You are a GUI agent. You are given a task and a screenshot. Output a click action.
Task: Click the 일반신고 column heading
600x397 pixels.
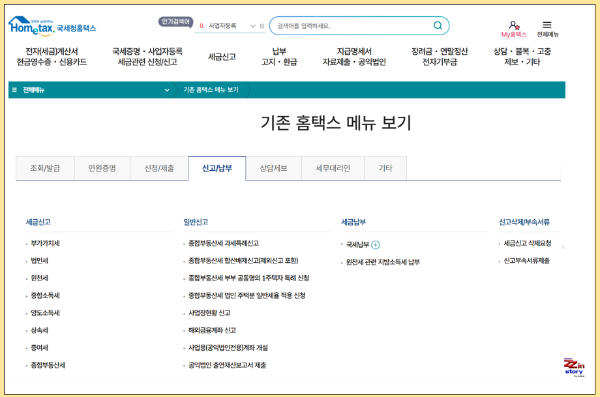click(196, 222)
